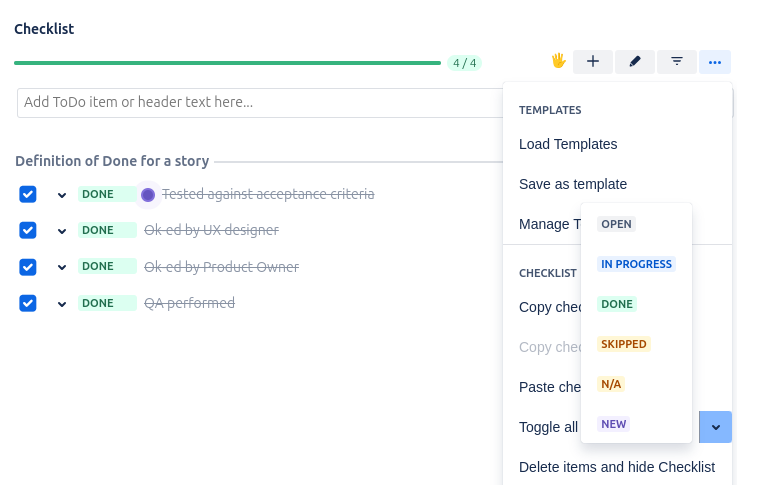Click the plus add item icon
Image resolution: width=759 pixels, height=485 pixels.
click(592, 62)
